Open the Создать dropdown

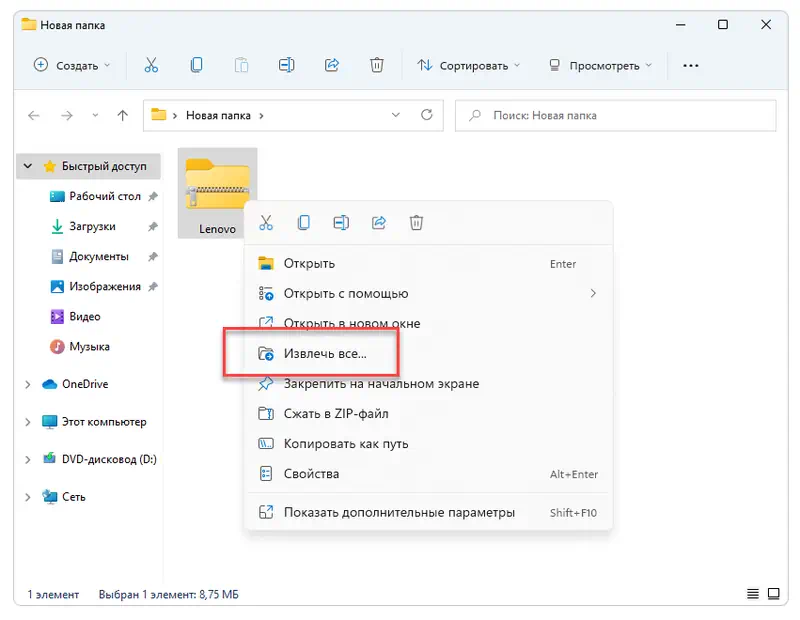click(72, 65)
